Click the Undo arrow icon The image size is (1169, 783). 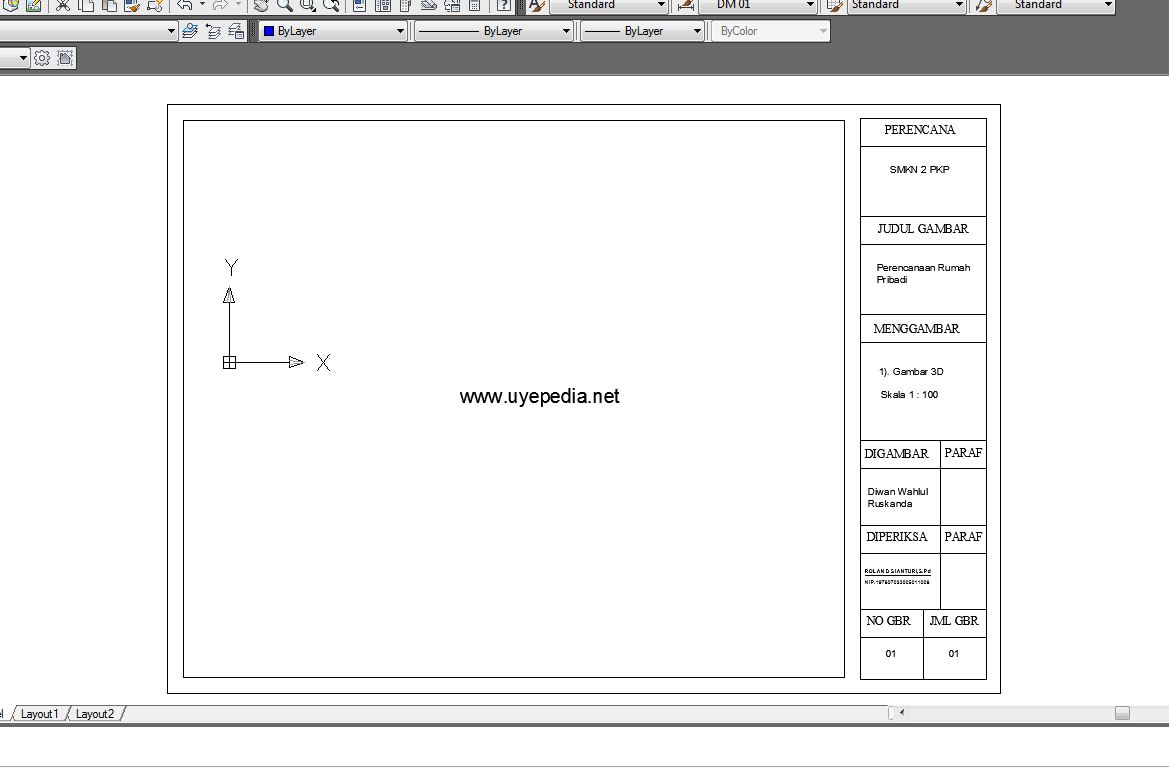pos(184,5)
